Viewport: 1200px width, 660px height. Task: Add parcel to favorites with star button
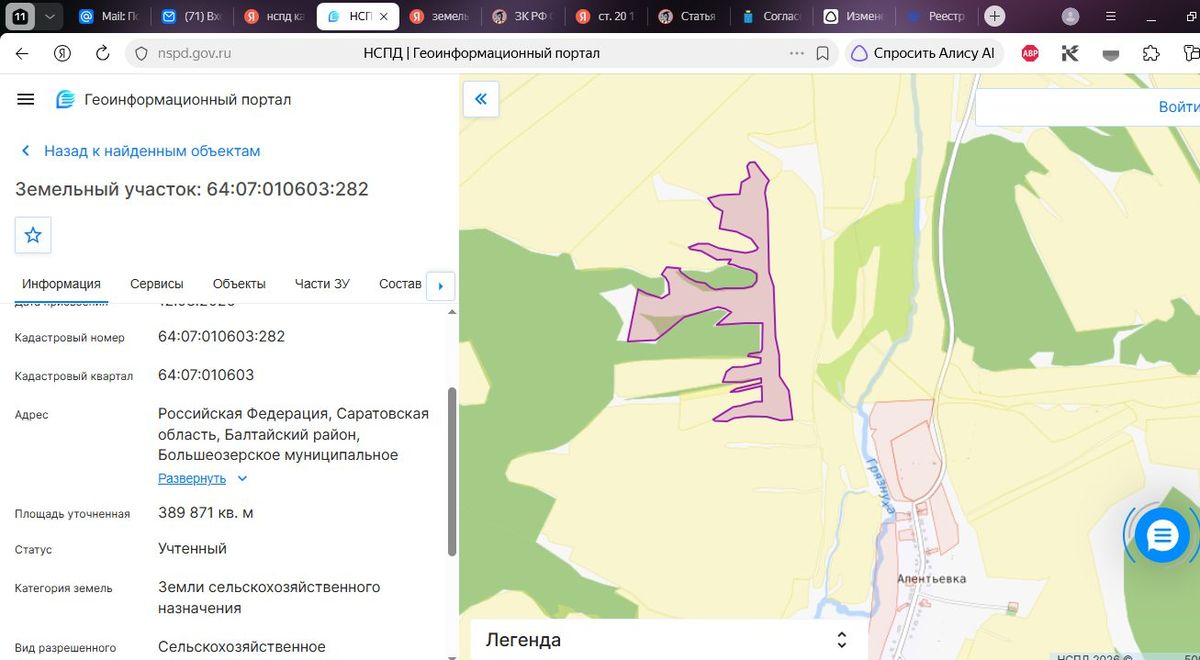pyautogui.click(x=33, y=235)
